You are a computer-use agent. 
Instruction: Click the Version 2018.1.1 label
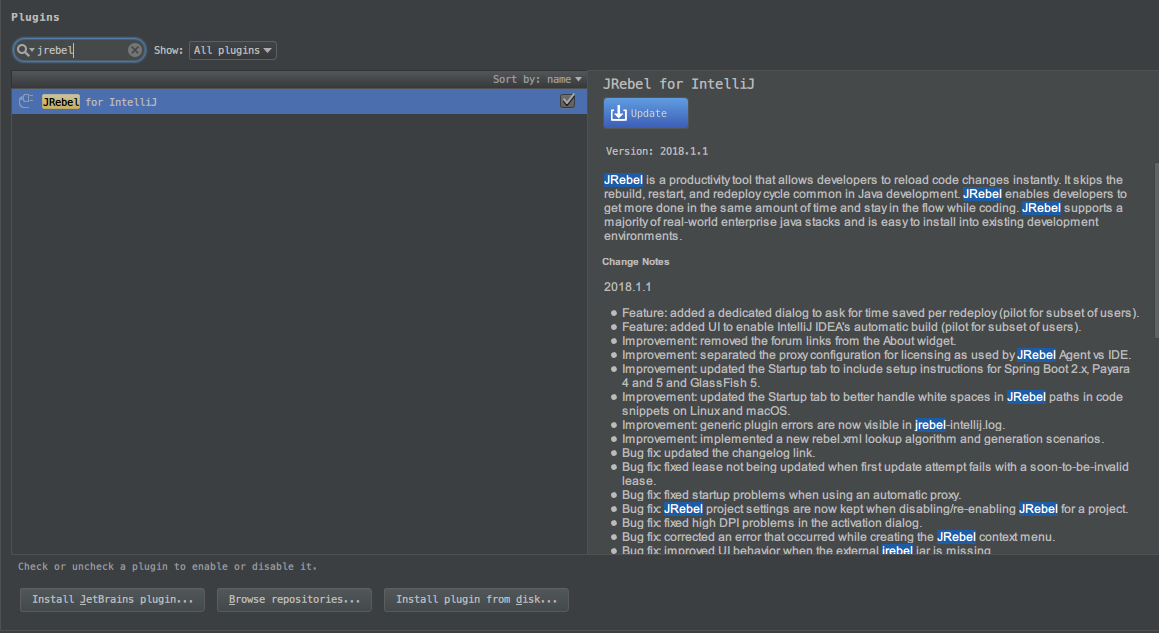coord(656,151)
